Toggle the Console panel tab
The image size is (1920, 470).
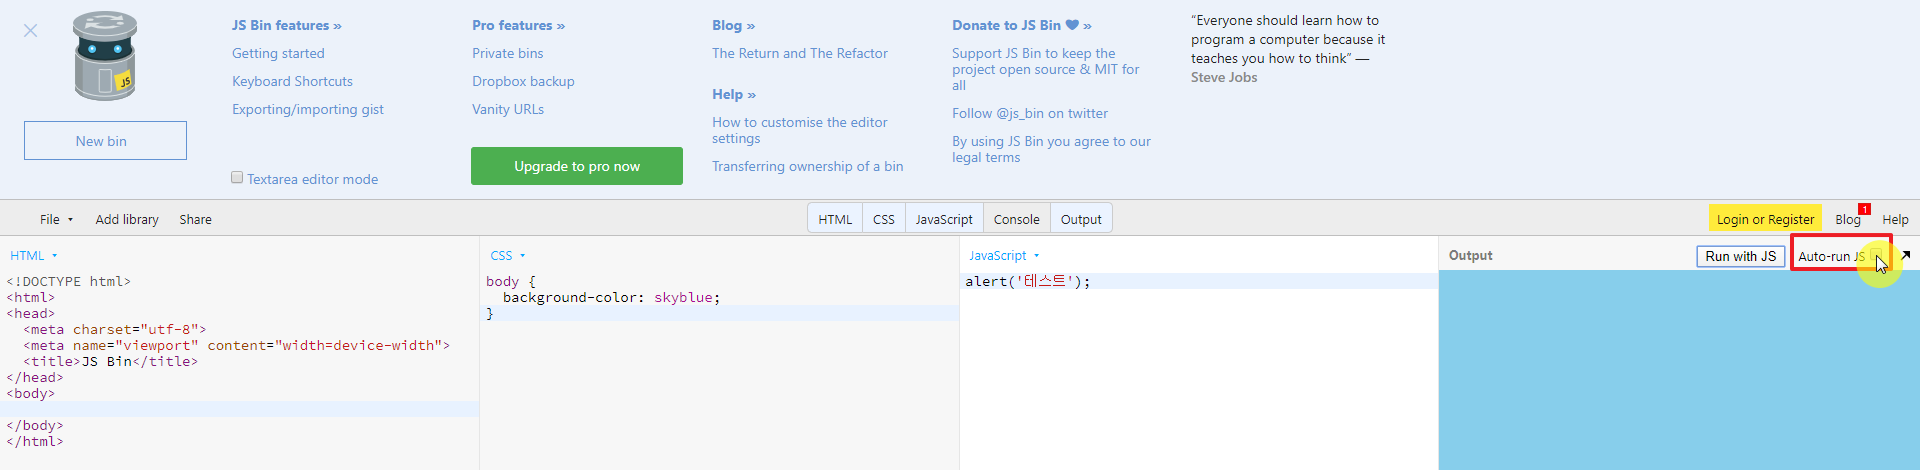pos(1017,219)
